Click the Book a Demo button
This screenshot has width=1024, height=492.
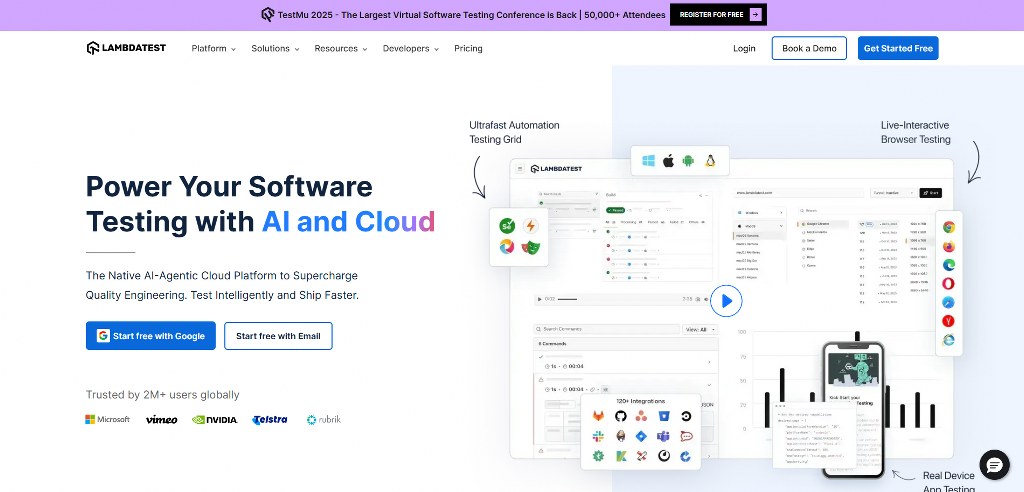[x=809, y=48]
